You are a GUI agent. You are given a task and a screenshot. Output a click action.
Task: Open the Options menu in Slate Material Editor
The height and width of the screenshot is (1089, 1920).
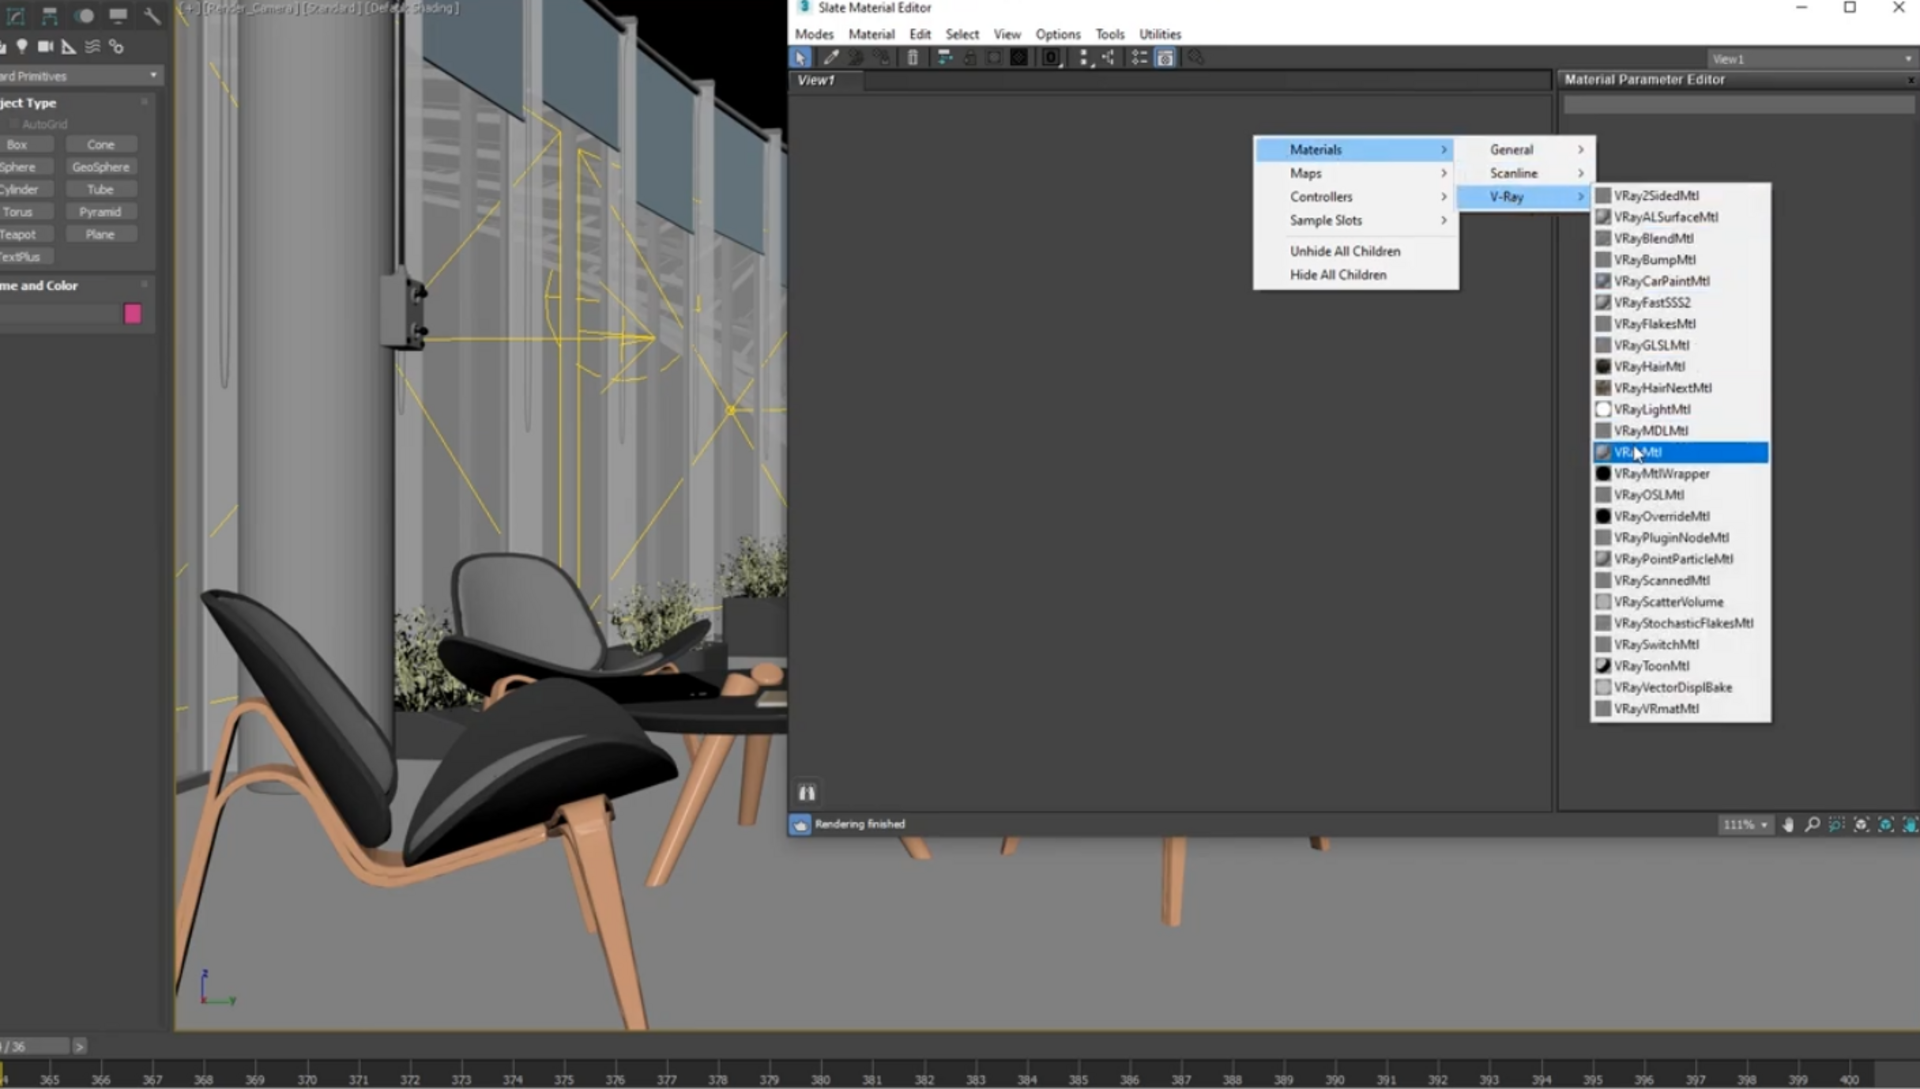(1057, 33)
